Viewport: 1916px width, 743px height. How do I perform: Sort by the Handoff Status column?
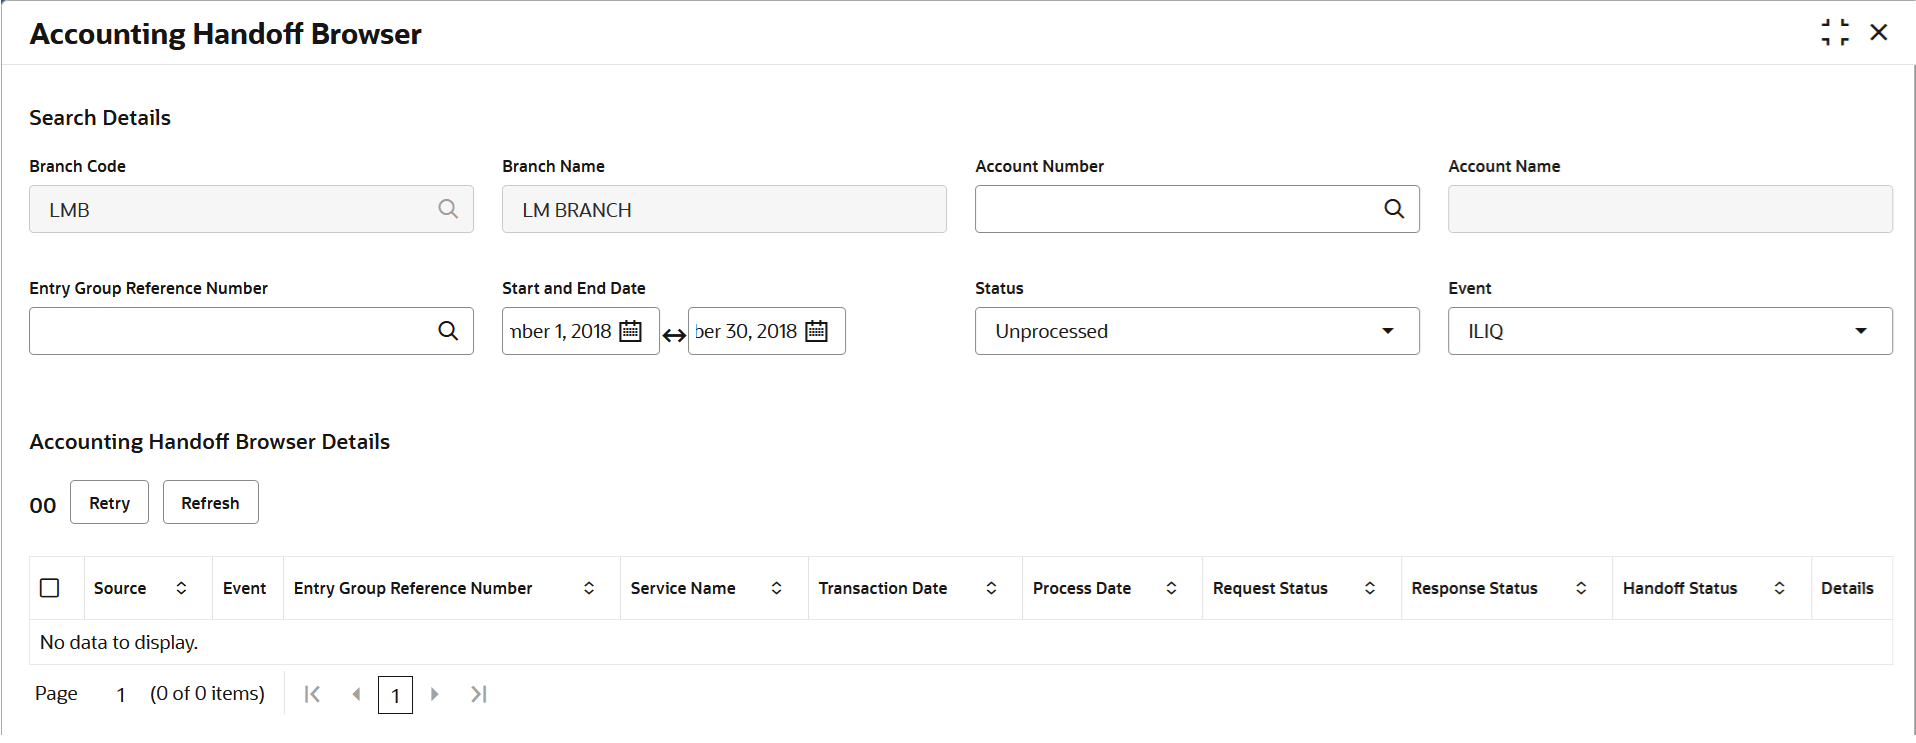click(1779, 588)
